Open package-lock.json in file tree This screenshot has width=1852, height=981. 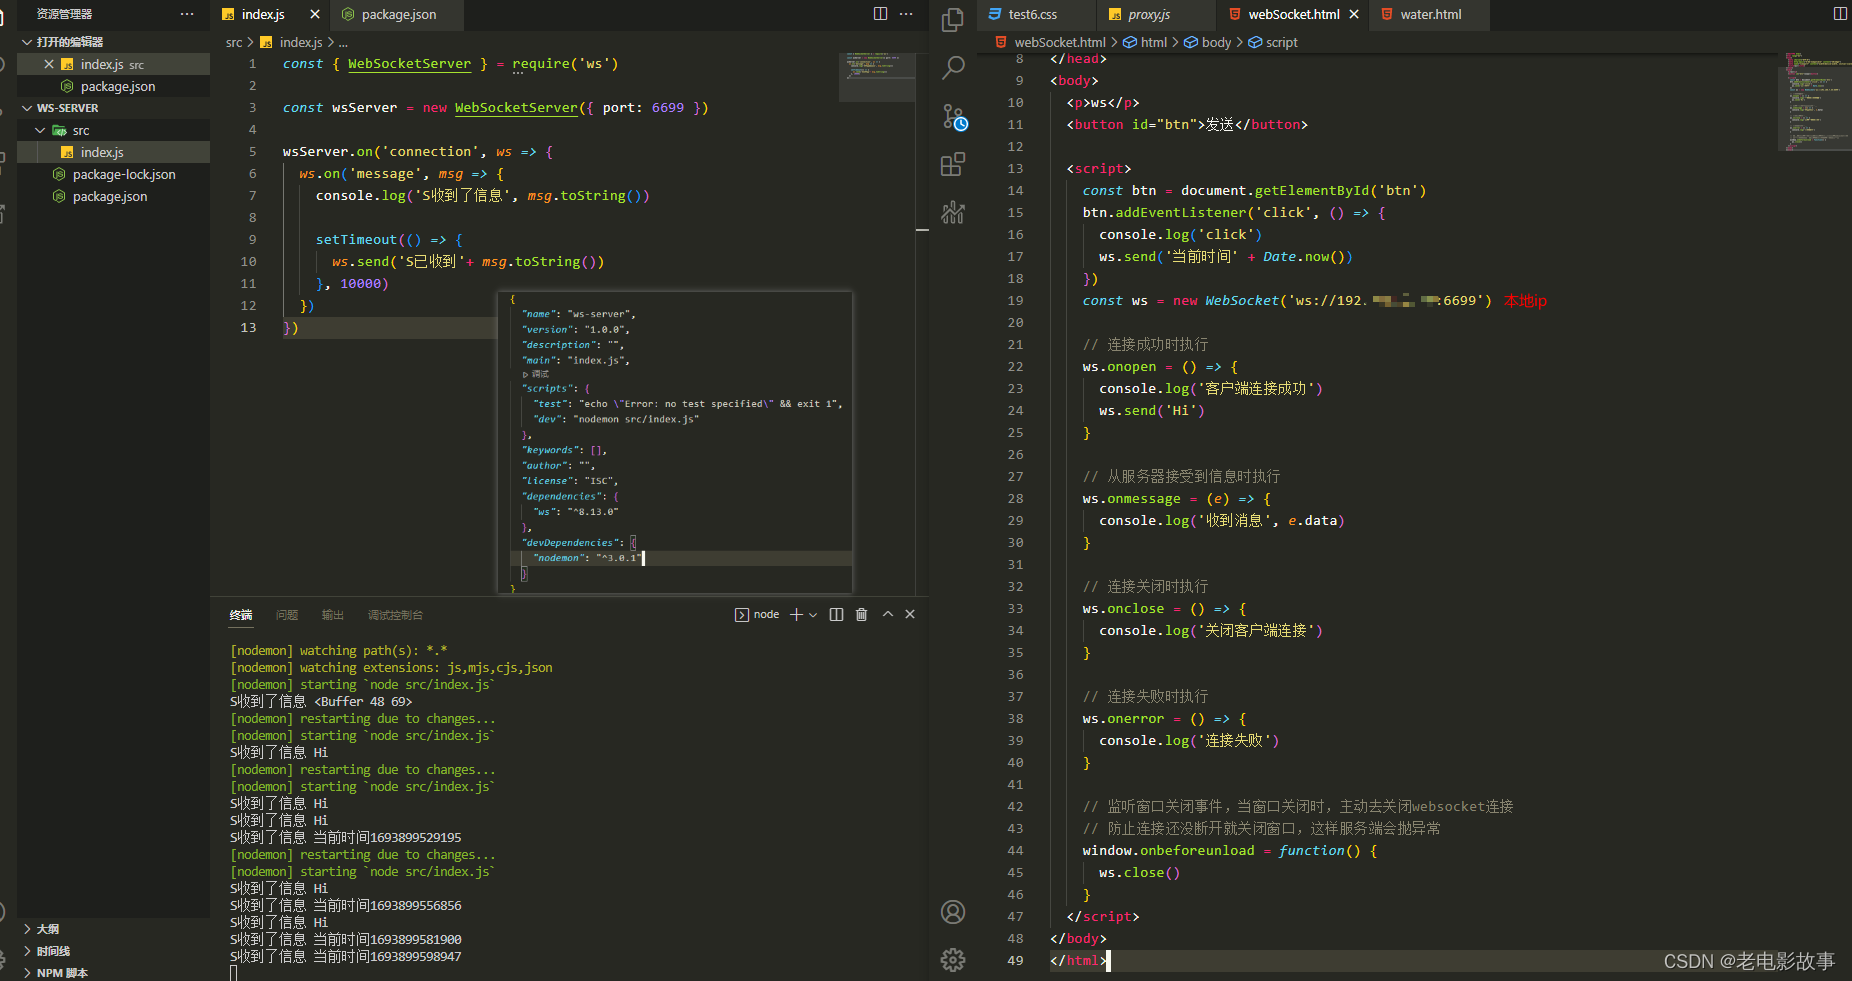(114, 174)
